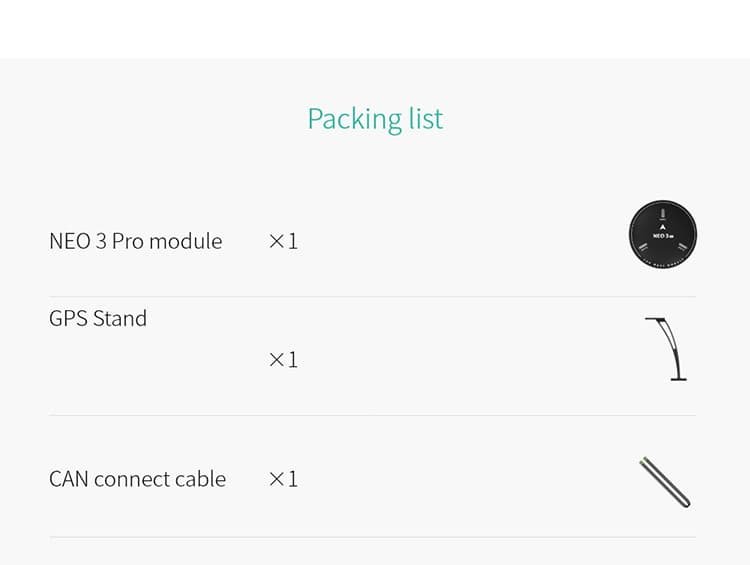Click the white banner above the packing list
This screenshot has width=750, height=565.
375,29
